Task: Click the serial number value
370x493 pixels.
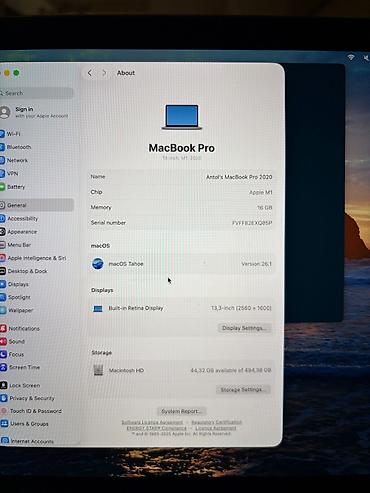Action: coord(252,223)
